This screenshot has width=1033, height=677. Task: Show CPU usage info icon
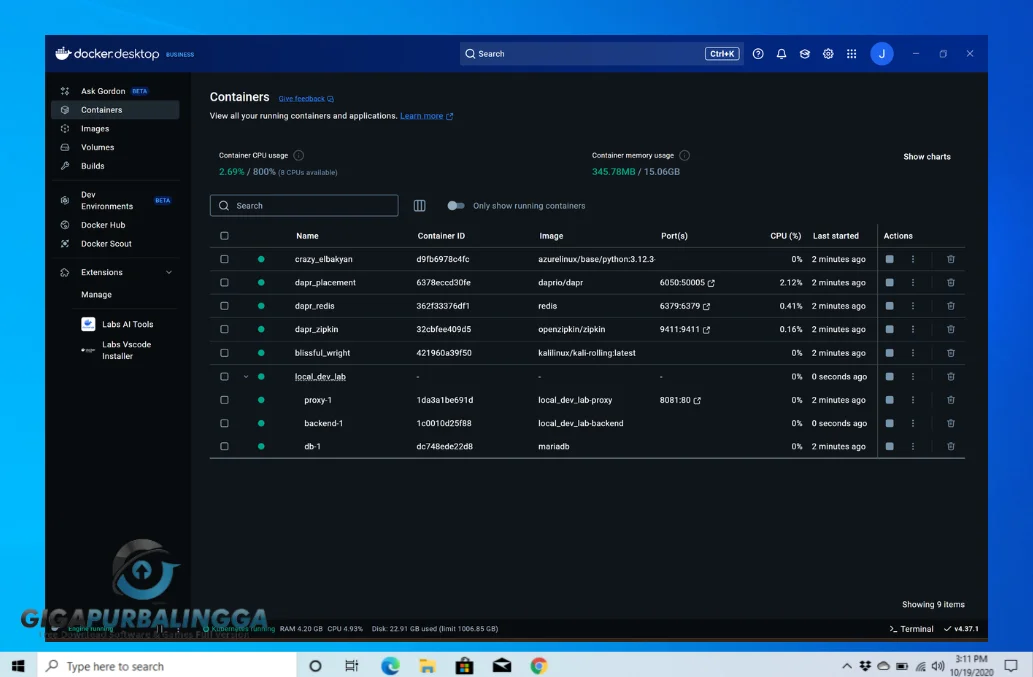(x=298, y=155)
